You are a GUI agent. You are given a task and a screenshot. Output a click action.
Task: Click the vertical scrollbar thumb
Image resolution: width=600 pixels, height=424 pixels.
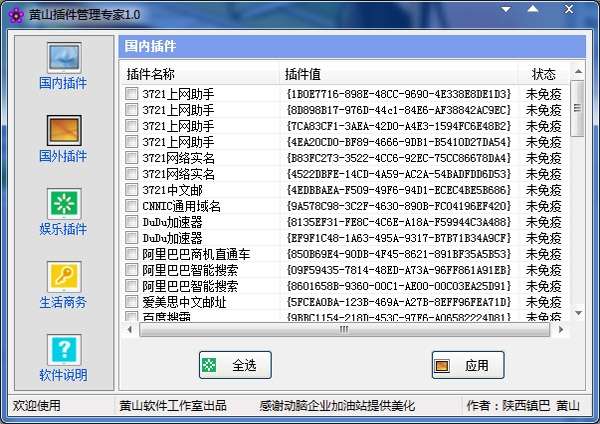(x=578, y=108)
